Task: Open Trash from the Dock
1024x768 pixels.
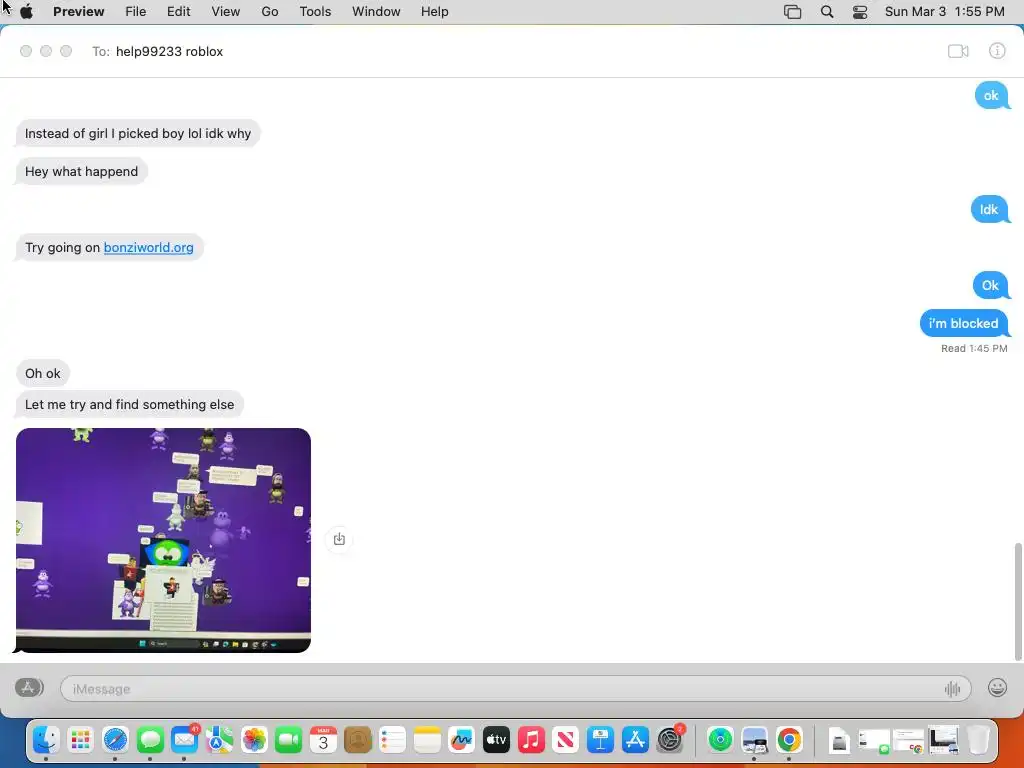Action: pos(978,740)
